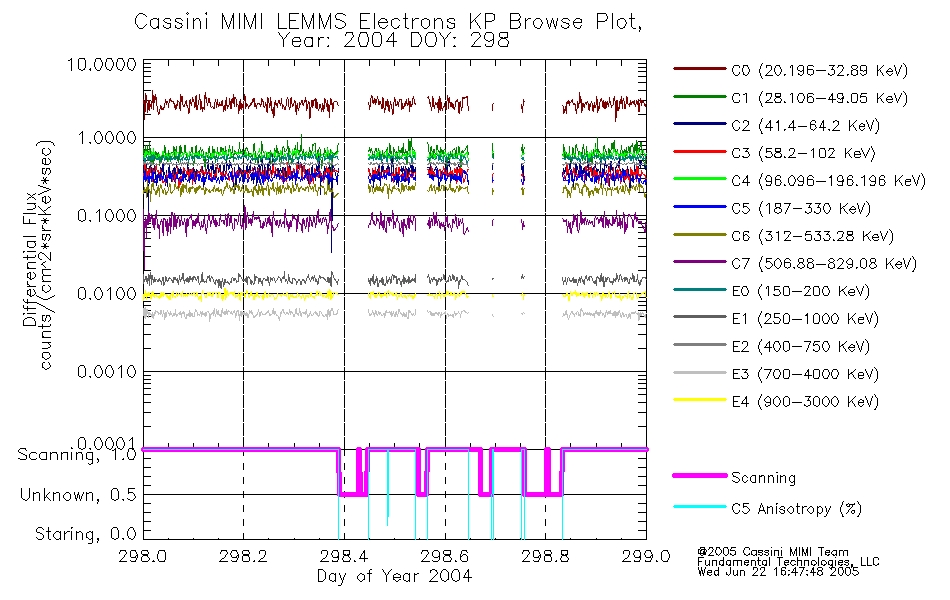This screenshot has height=600, width=950.
Task: Click the dark green C1 legend line swatch
Action: coord(699,96)
